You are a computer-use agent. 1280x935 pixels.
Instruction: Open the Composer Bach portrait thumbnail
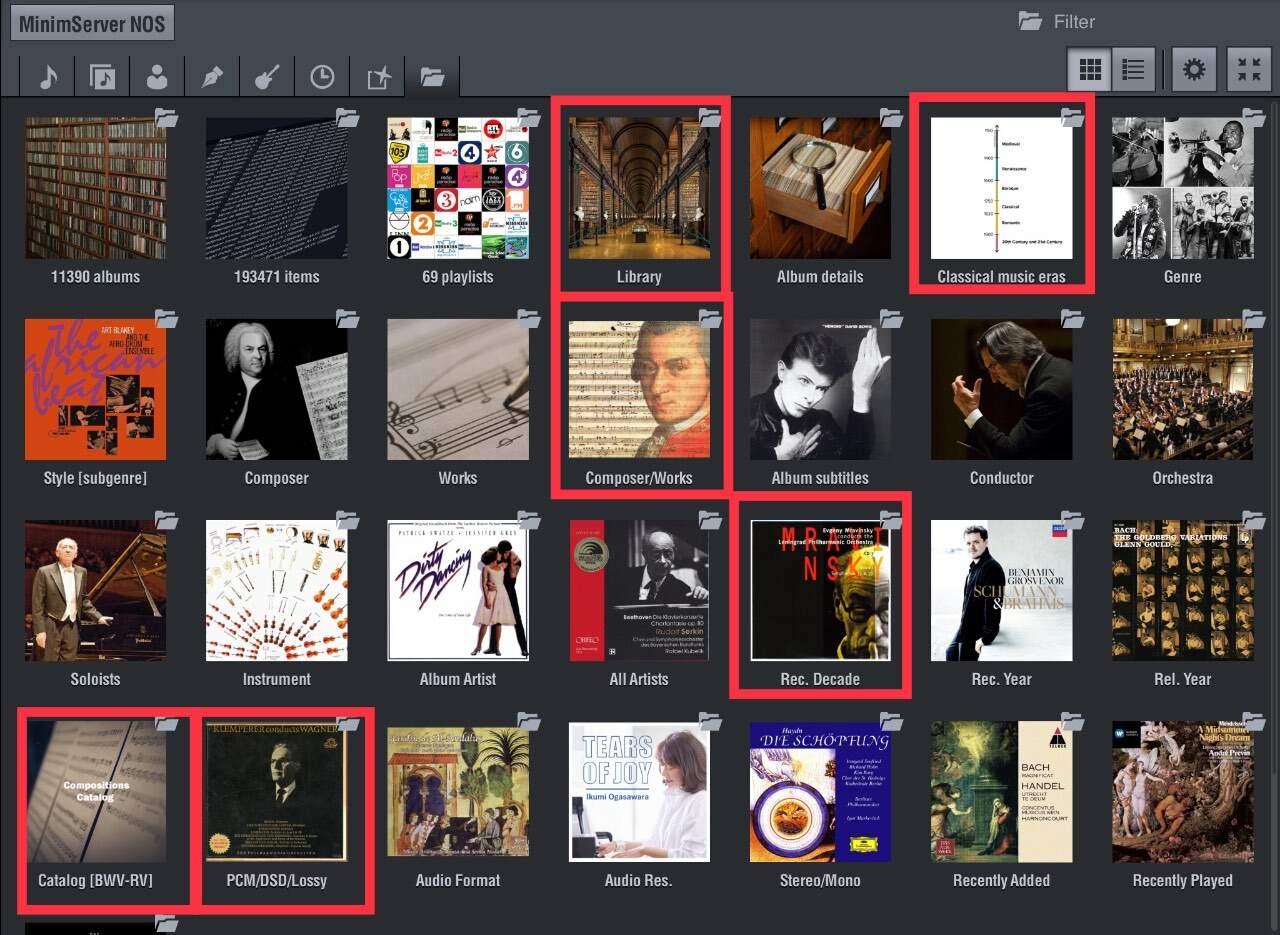coord(277,389)
